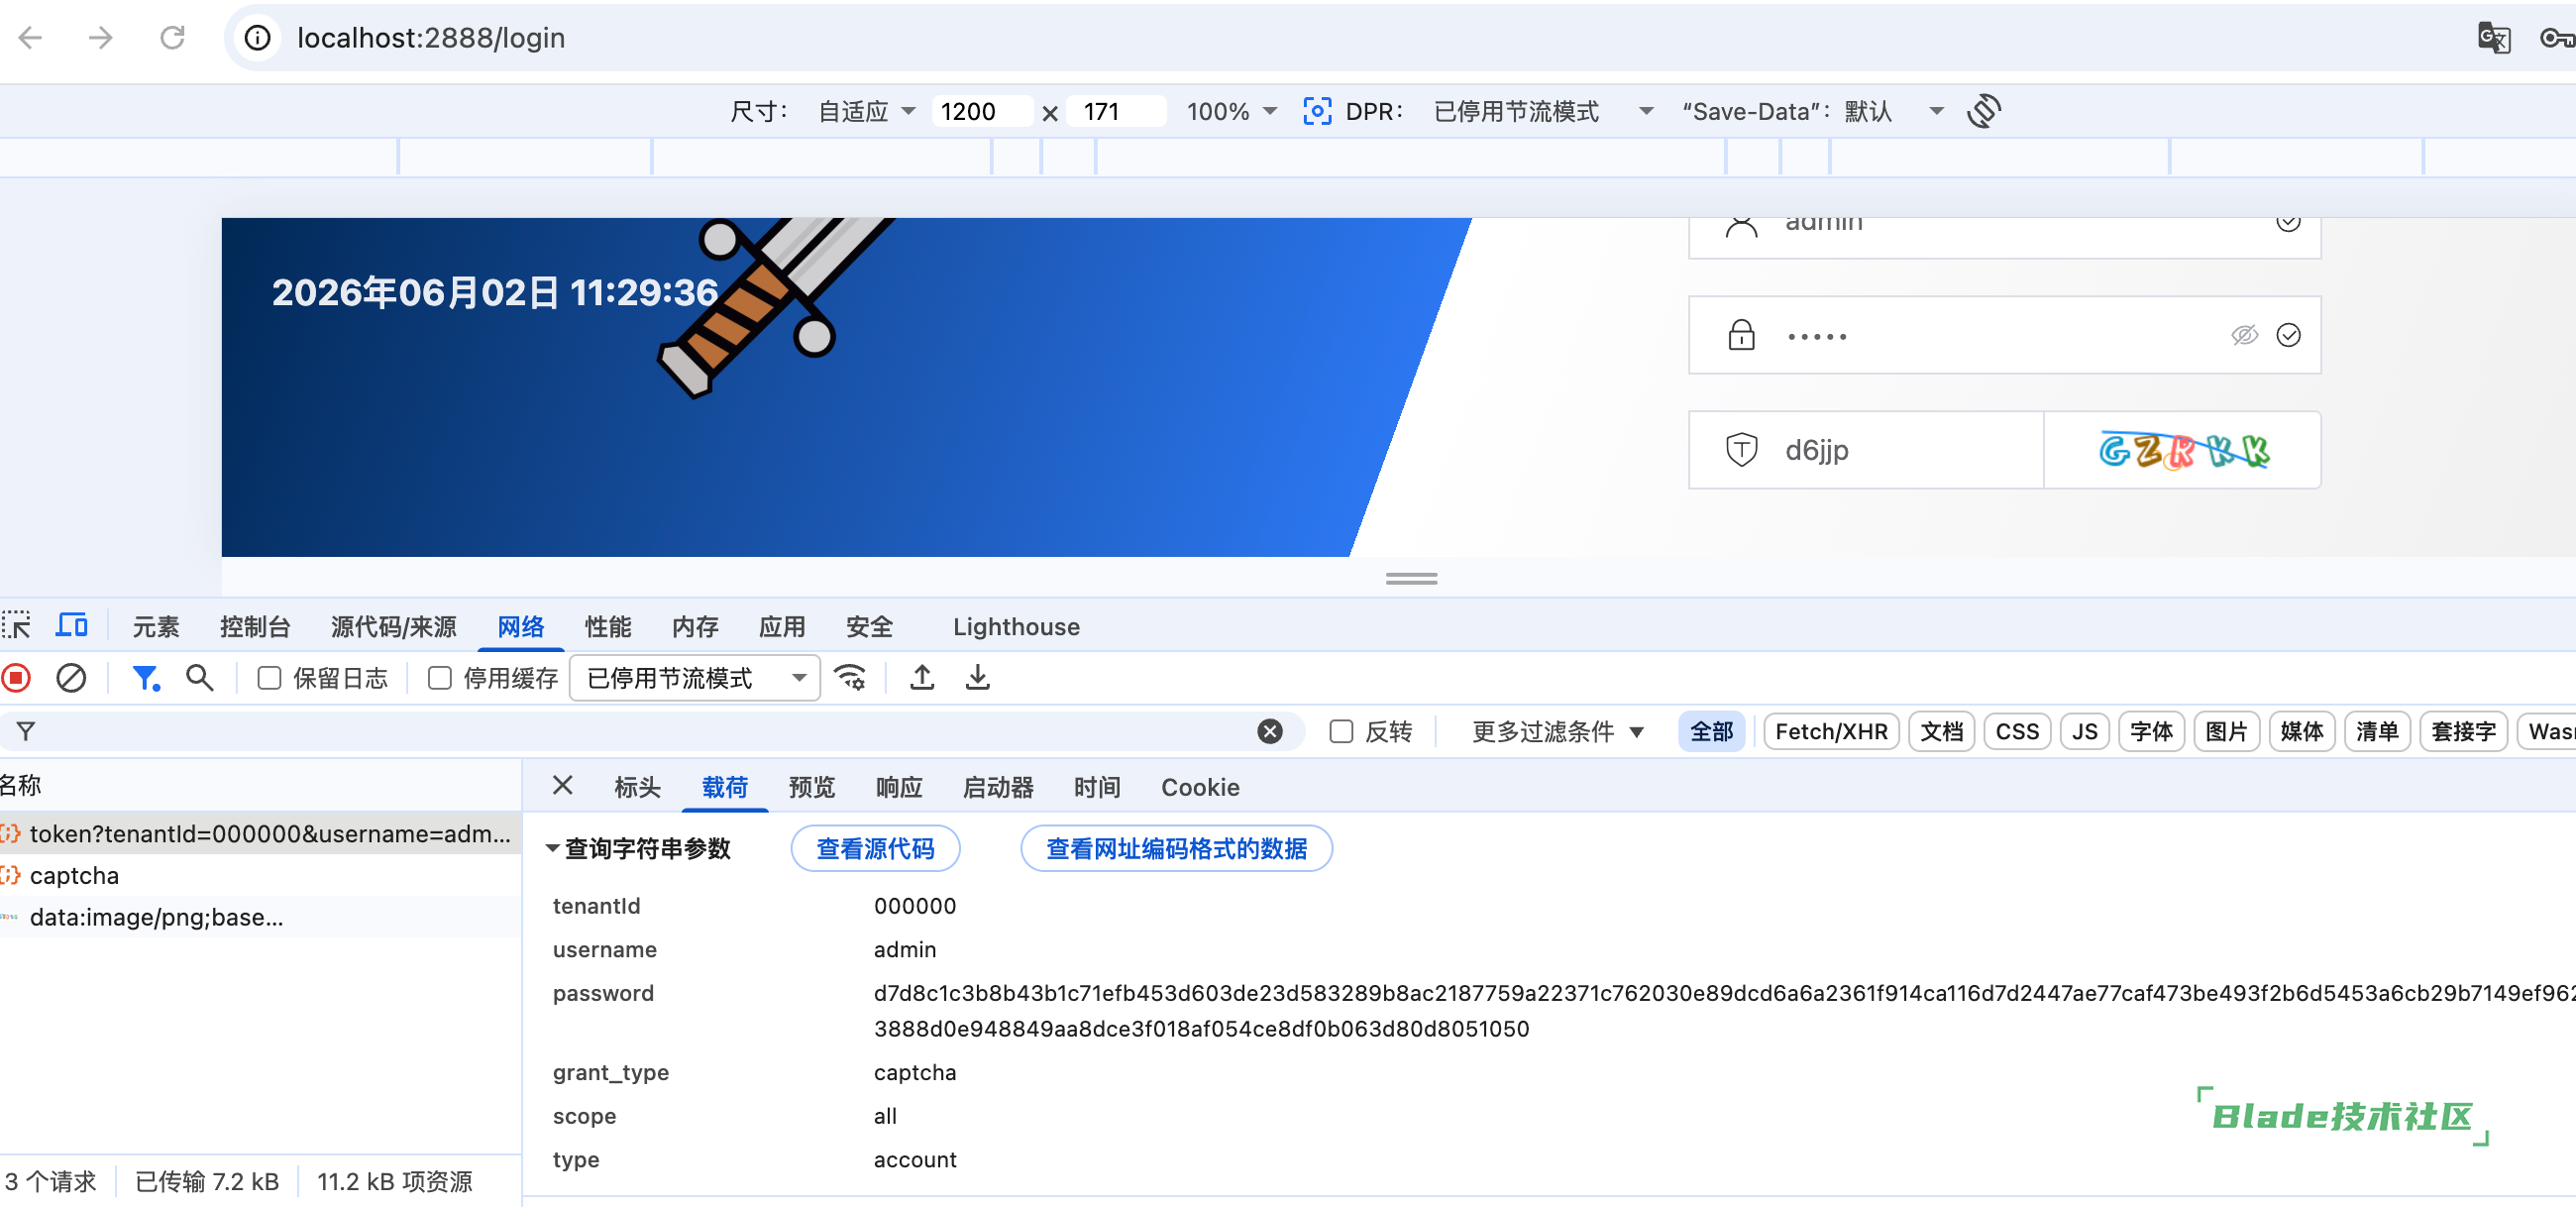Filter requests by fonts type
The height and width of the screenshot is (1207, 2576).
[x=2151, y=732]
